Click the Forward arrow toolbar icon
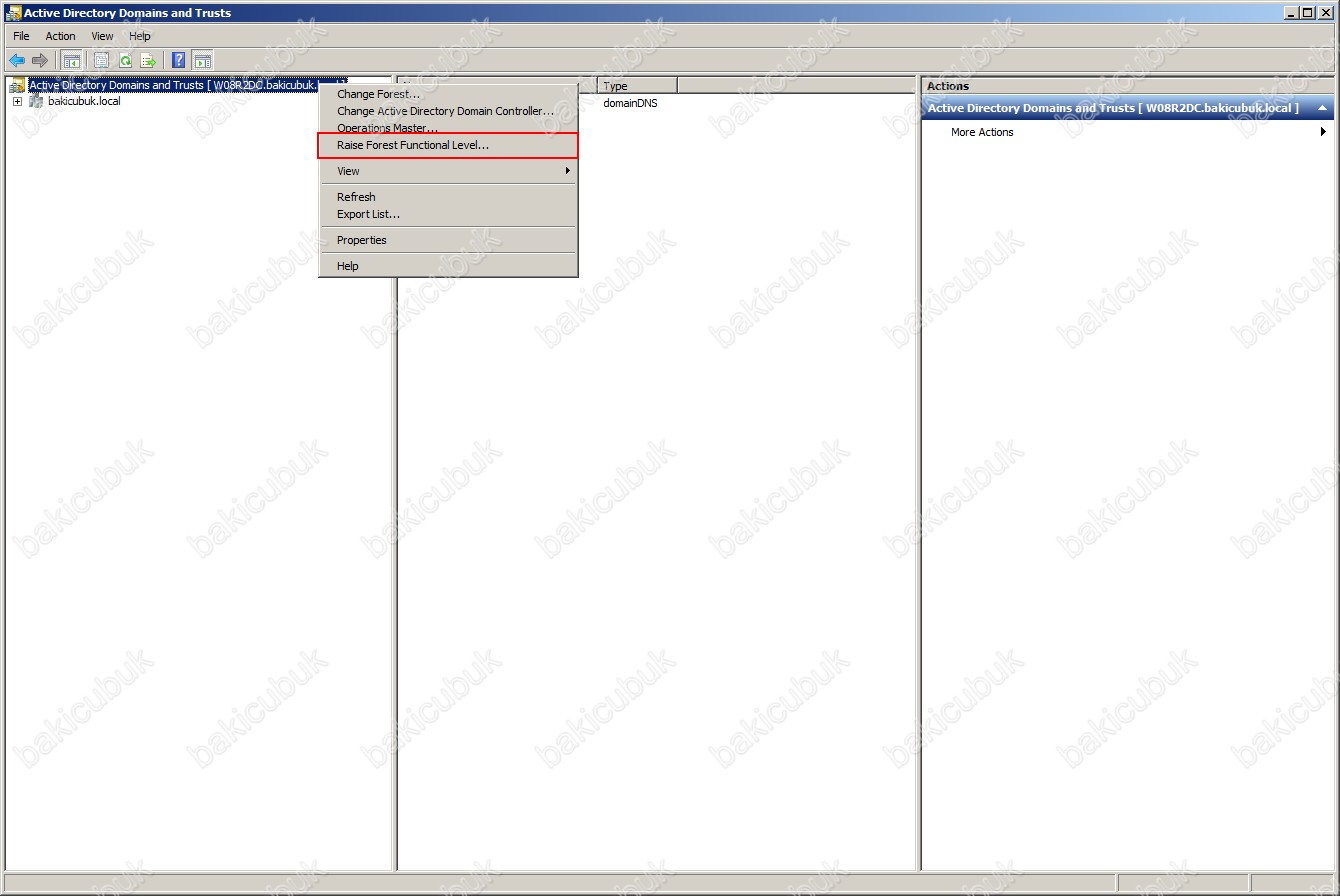This screenshot has width=1340, height=896. [40, 60]
